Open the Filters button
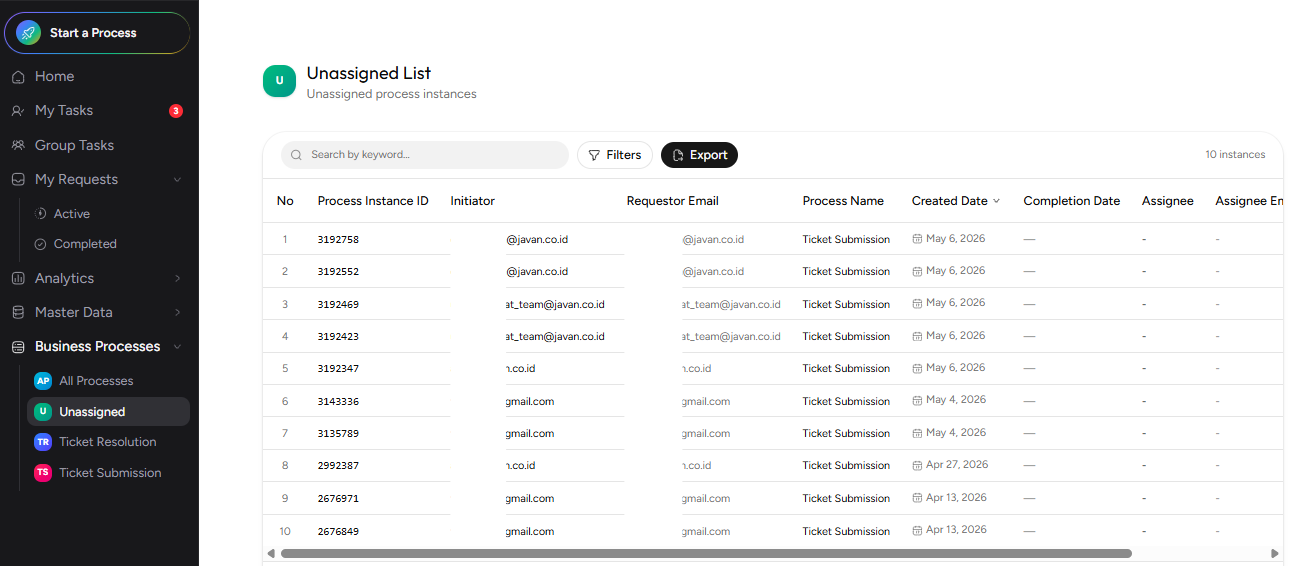This screenshot has width=1292, height=566. [x=615, y=155]
